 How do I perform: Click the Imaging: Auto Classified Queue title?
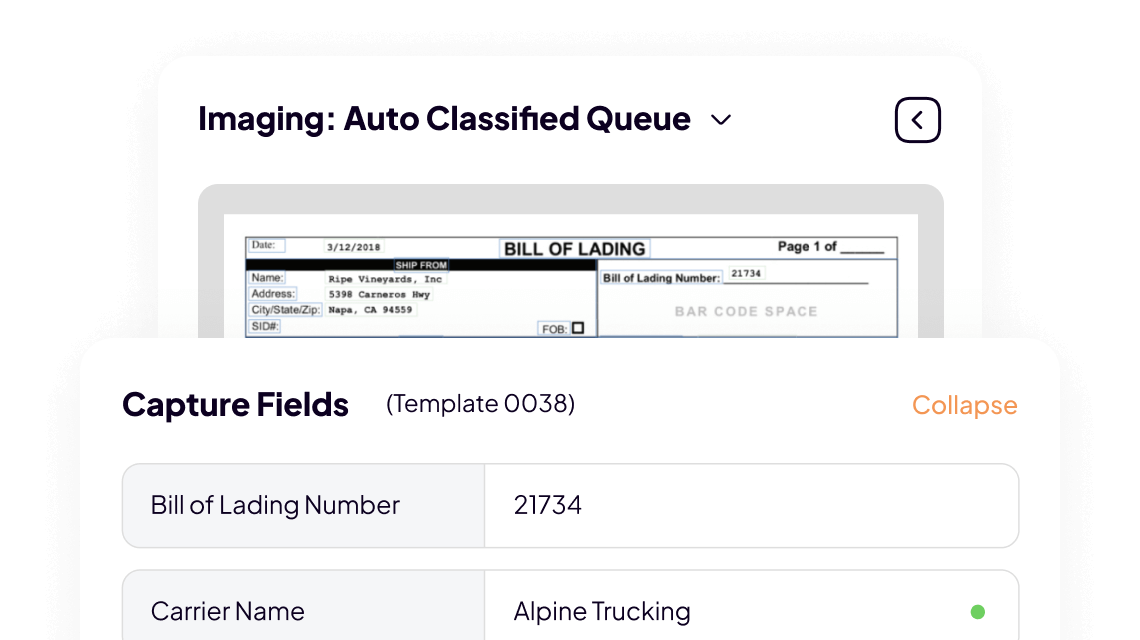(444, 119)
